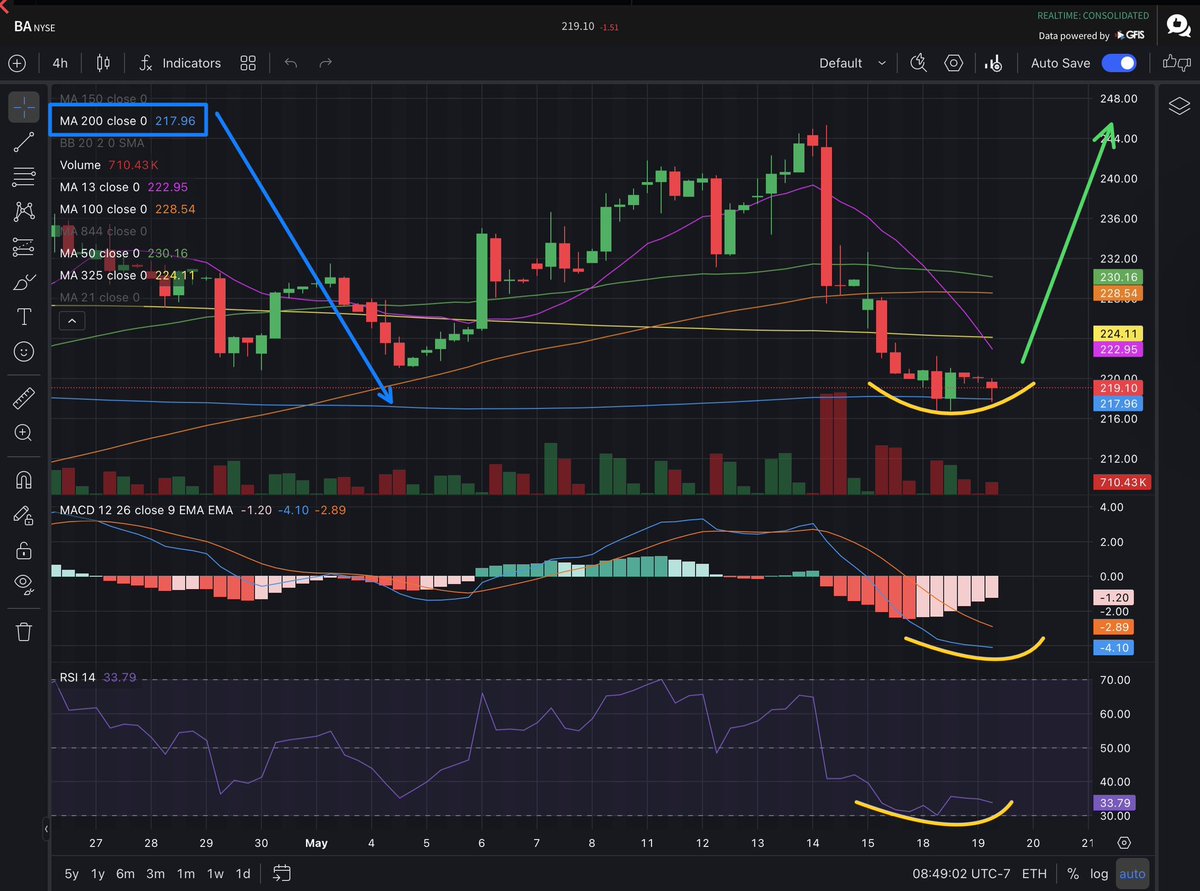Click the trash remove drawings icon
The width and height of the screenshot is (1200, 891).
point(24,631)
